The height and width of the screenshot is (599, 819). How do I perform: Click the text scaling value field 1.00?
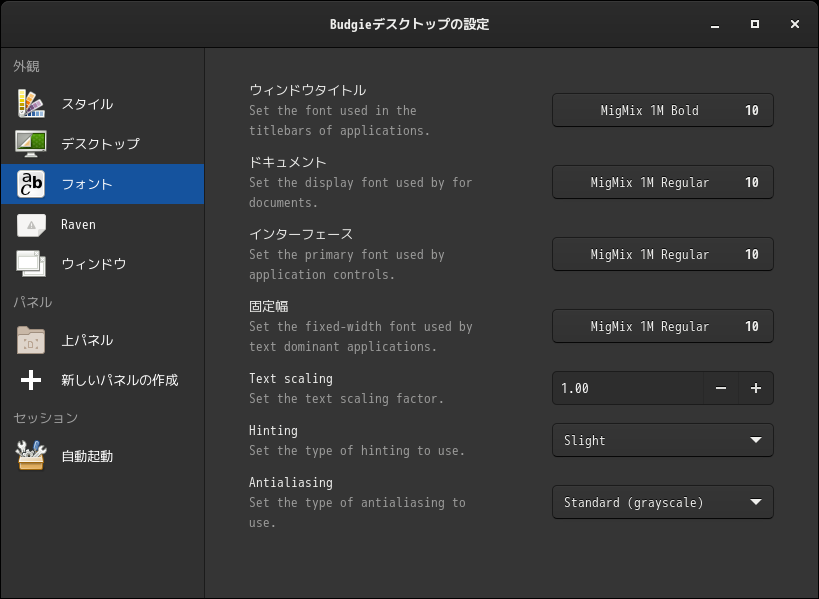tap(627, 388)
